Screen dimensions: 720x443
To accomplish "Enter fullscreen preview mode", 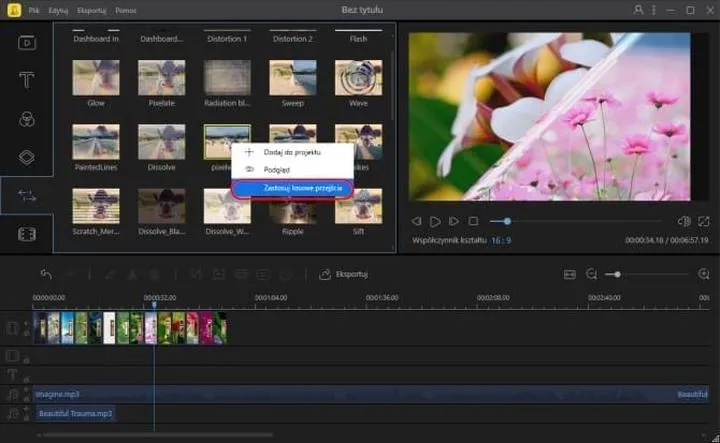I will tap(704, 221).
